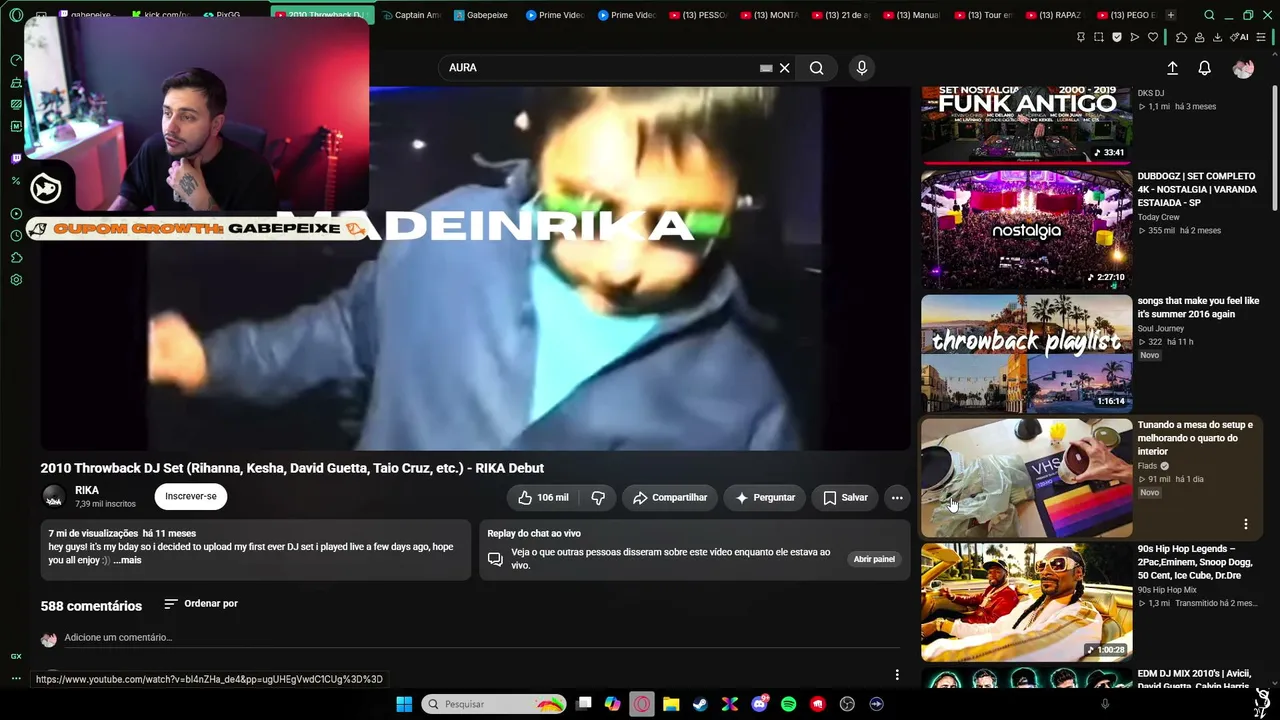The width and height of the screenshot is (1280, 720).
Task: Open the AI assistant icon in browser toolbar
Action: pyautogui.click(x=1241, y=37)
